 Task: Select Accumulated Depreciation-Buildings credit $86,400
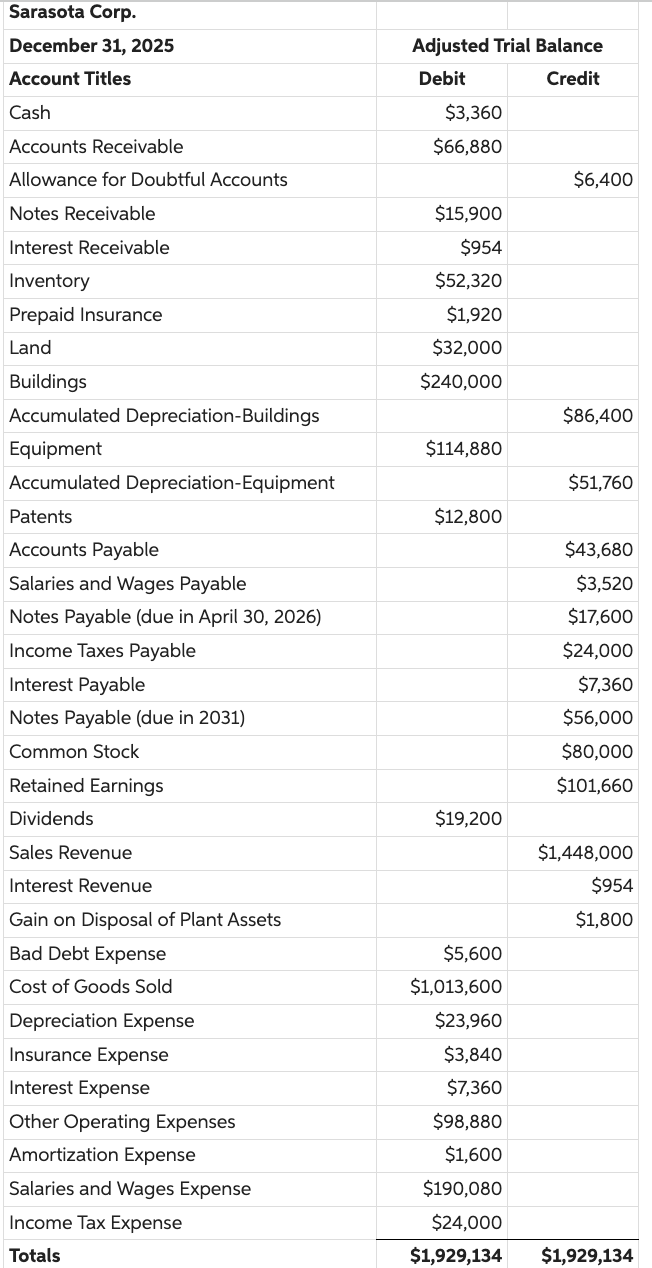[598, 415]
